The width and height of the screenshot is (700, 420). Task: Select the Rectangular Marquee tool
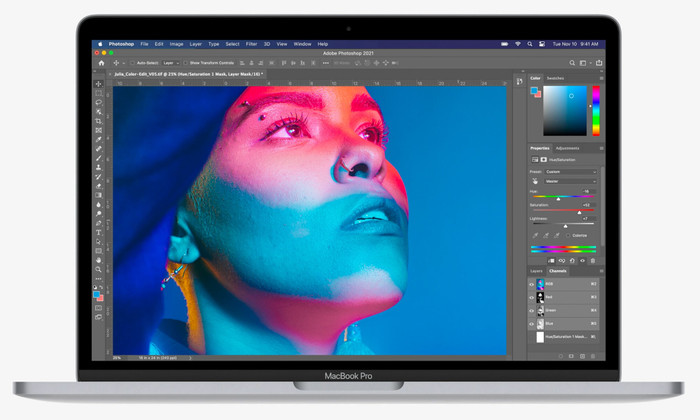pyautogui.click(x=98, y=93)
